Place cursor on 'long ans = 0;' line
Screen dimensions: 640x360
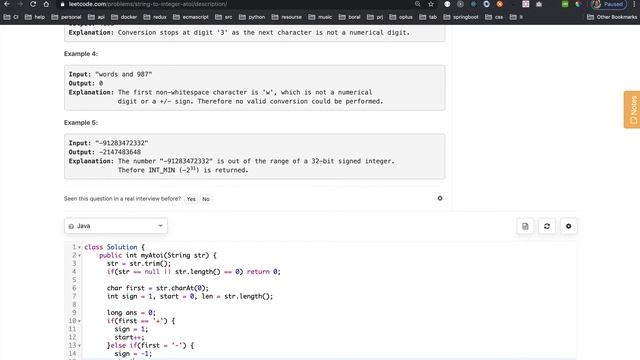click(x=131, y=313)
